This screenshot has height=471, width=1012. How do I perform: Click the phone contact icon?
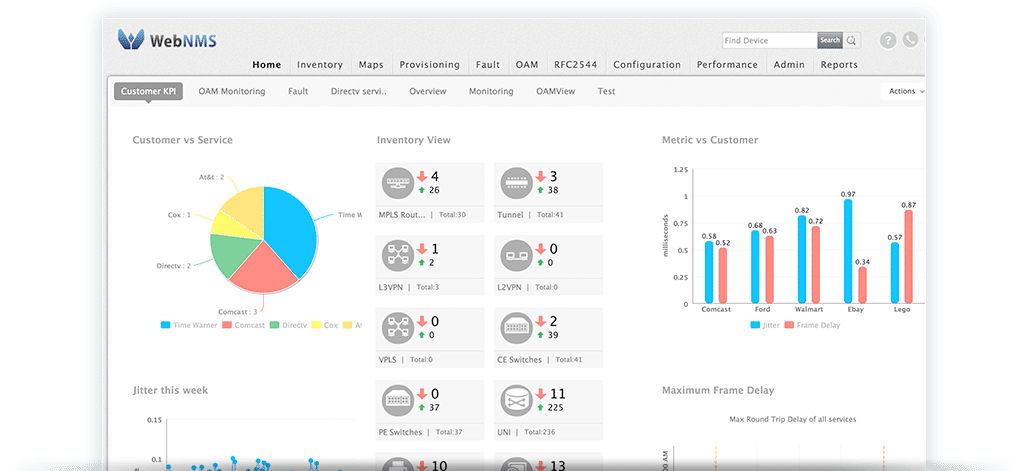pyautogui.click(x=910, y=41)
